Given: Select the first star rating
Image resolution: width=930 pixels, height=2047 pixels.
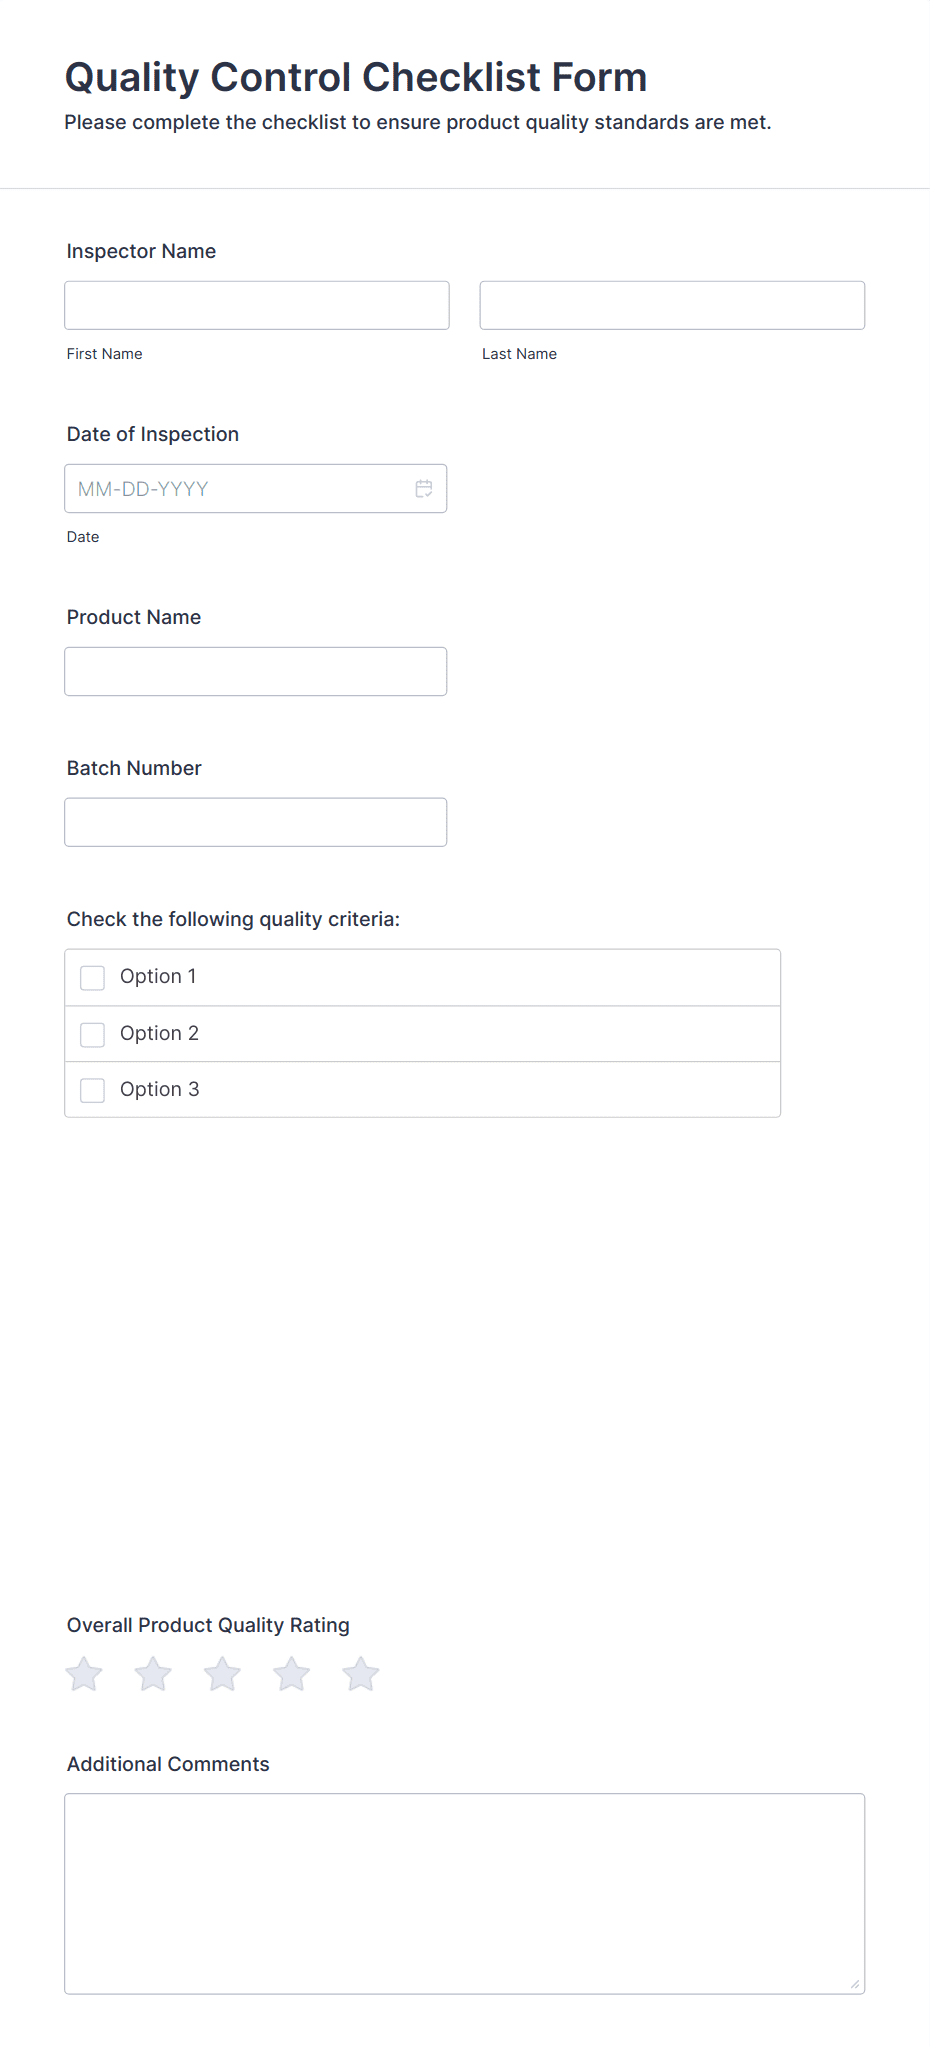Looking at the screenshot, I should [83, 1672].
